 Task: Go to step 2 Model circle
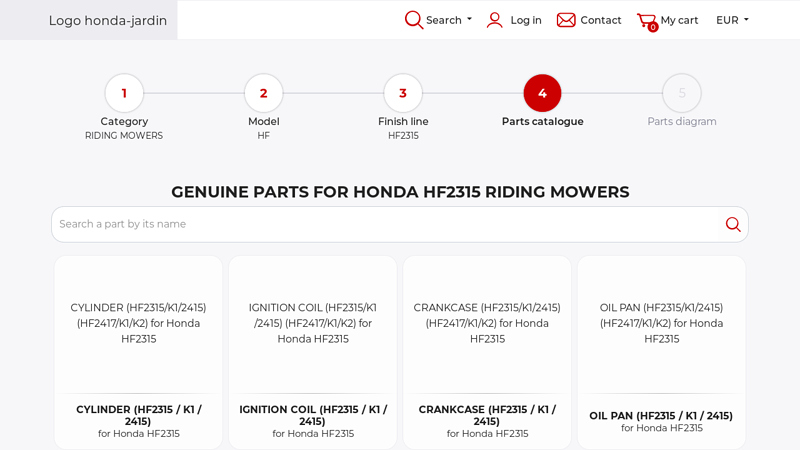[x=263, y=93]
